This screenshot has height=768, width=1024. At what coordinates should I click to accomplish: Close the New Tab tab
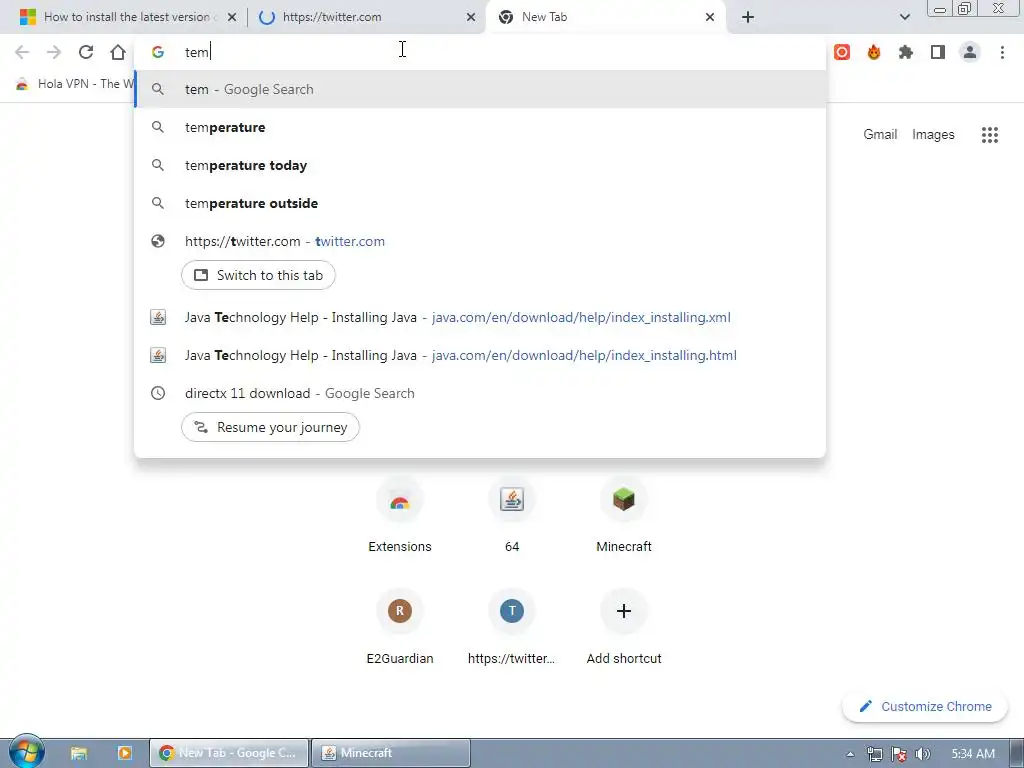pyautogui.click(x=710, y=17)
